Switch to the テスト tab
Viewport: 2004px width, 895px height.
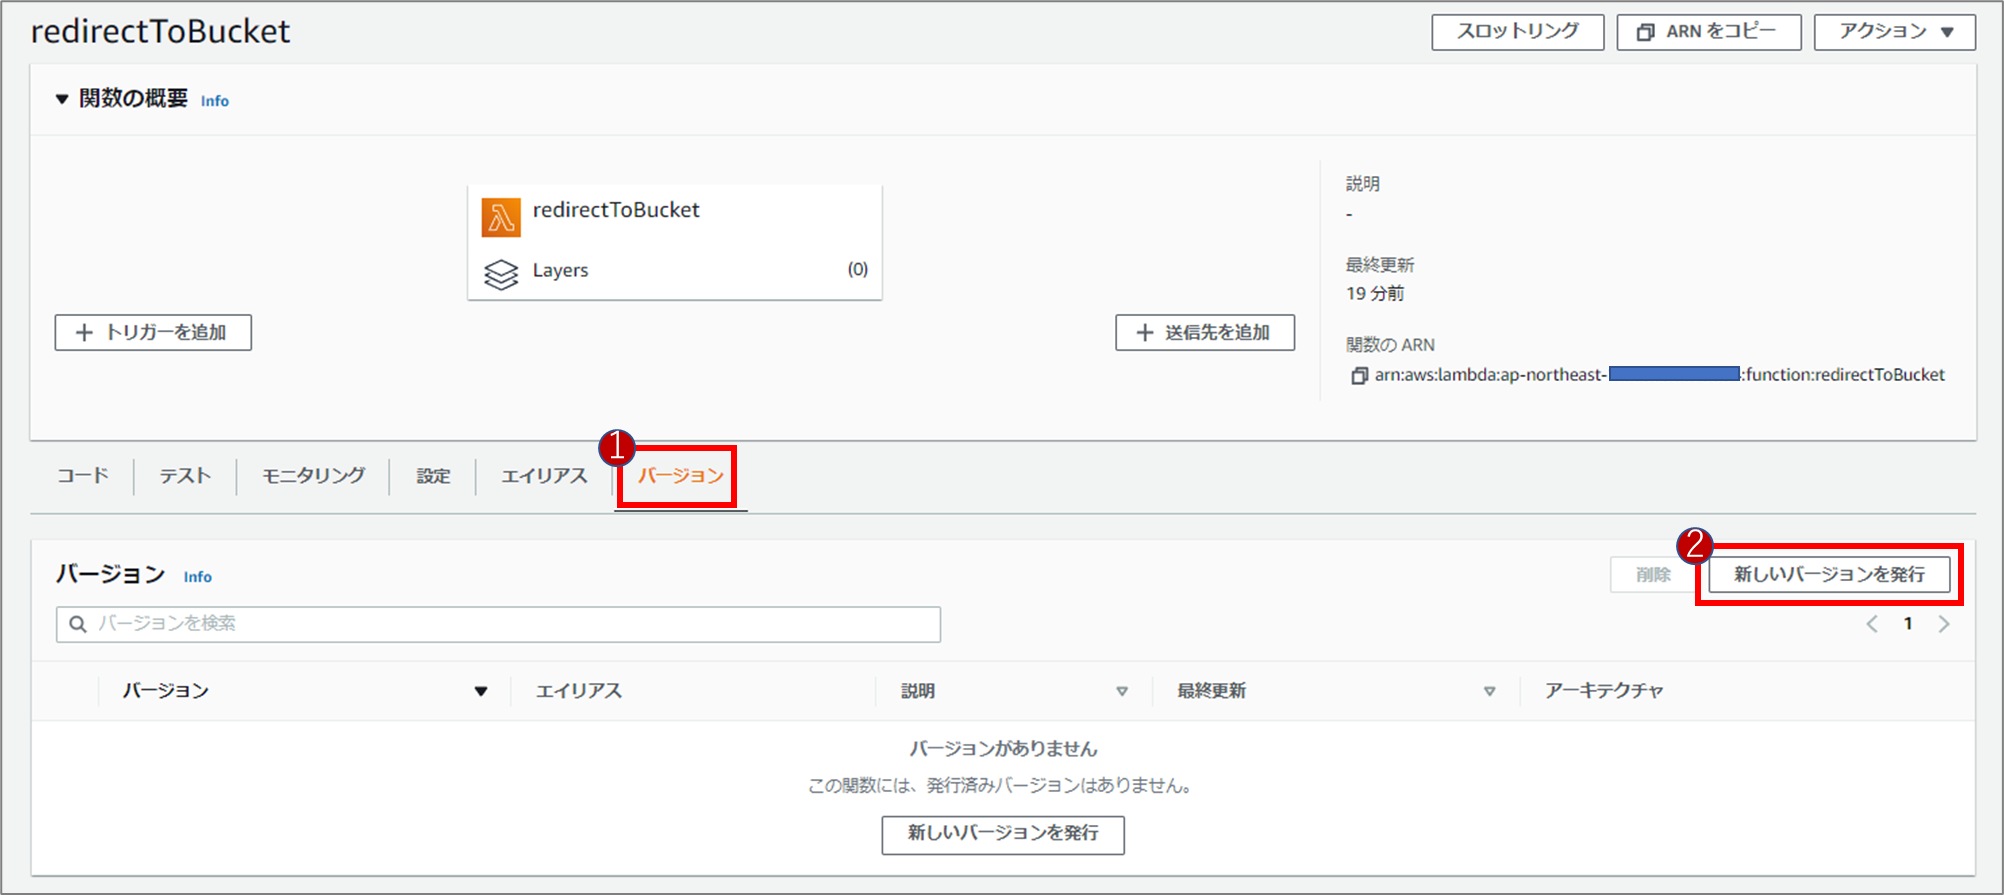point(185,476)
